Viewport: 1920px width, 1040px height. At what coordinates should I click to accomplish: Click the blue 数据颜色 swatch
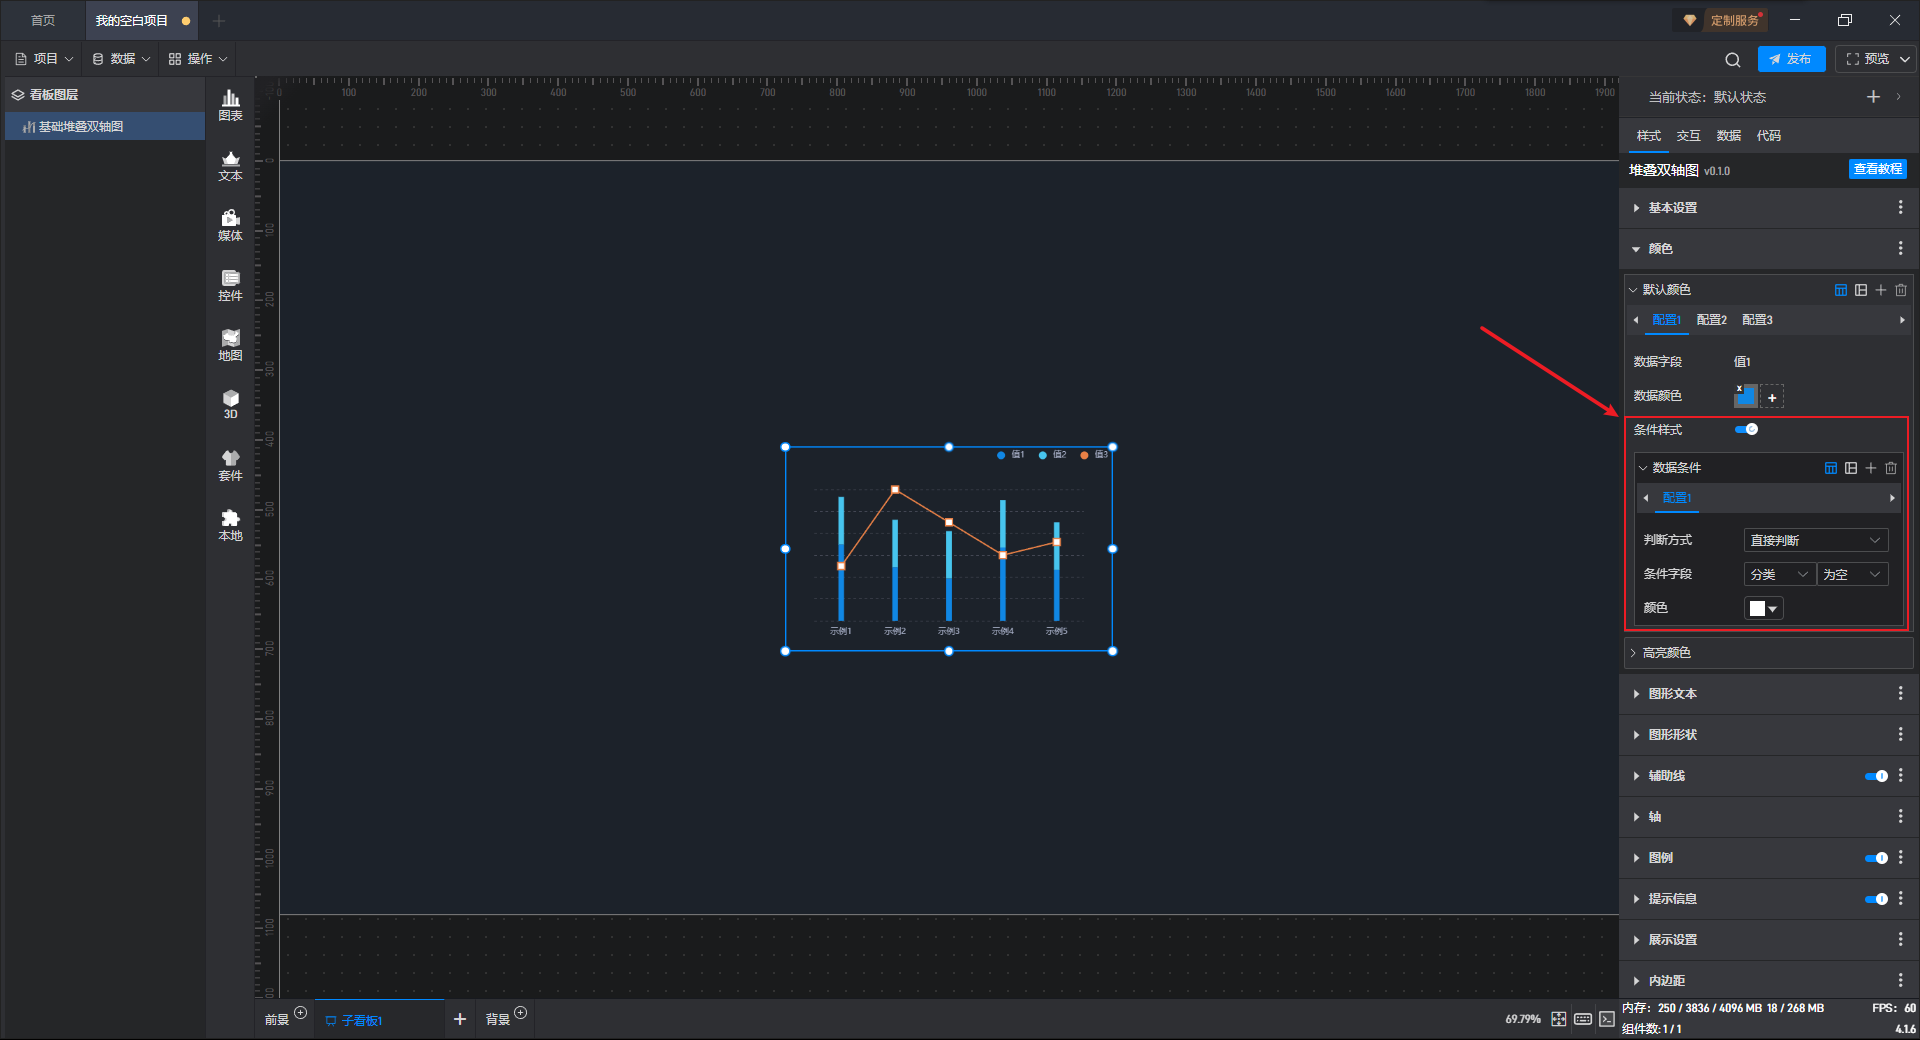tap(1746, 396)
